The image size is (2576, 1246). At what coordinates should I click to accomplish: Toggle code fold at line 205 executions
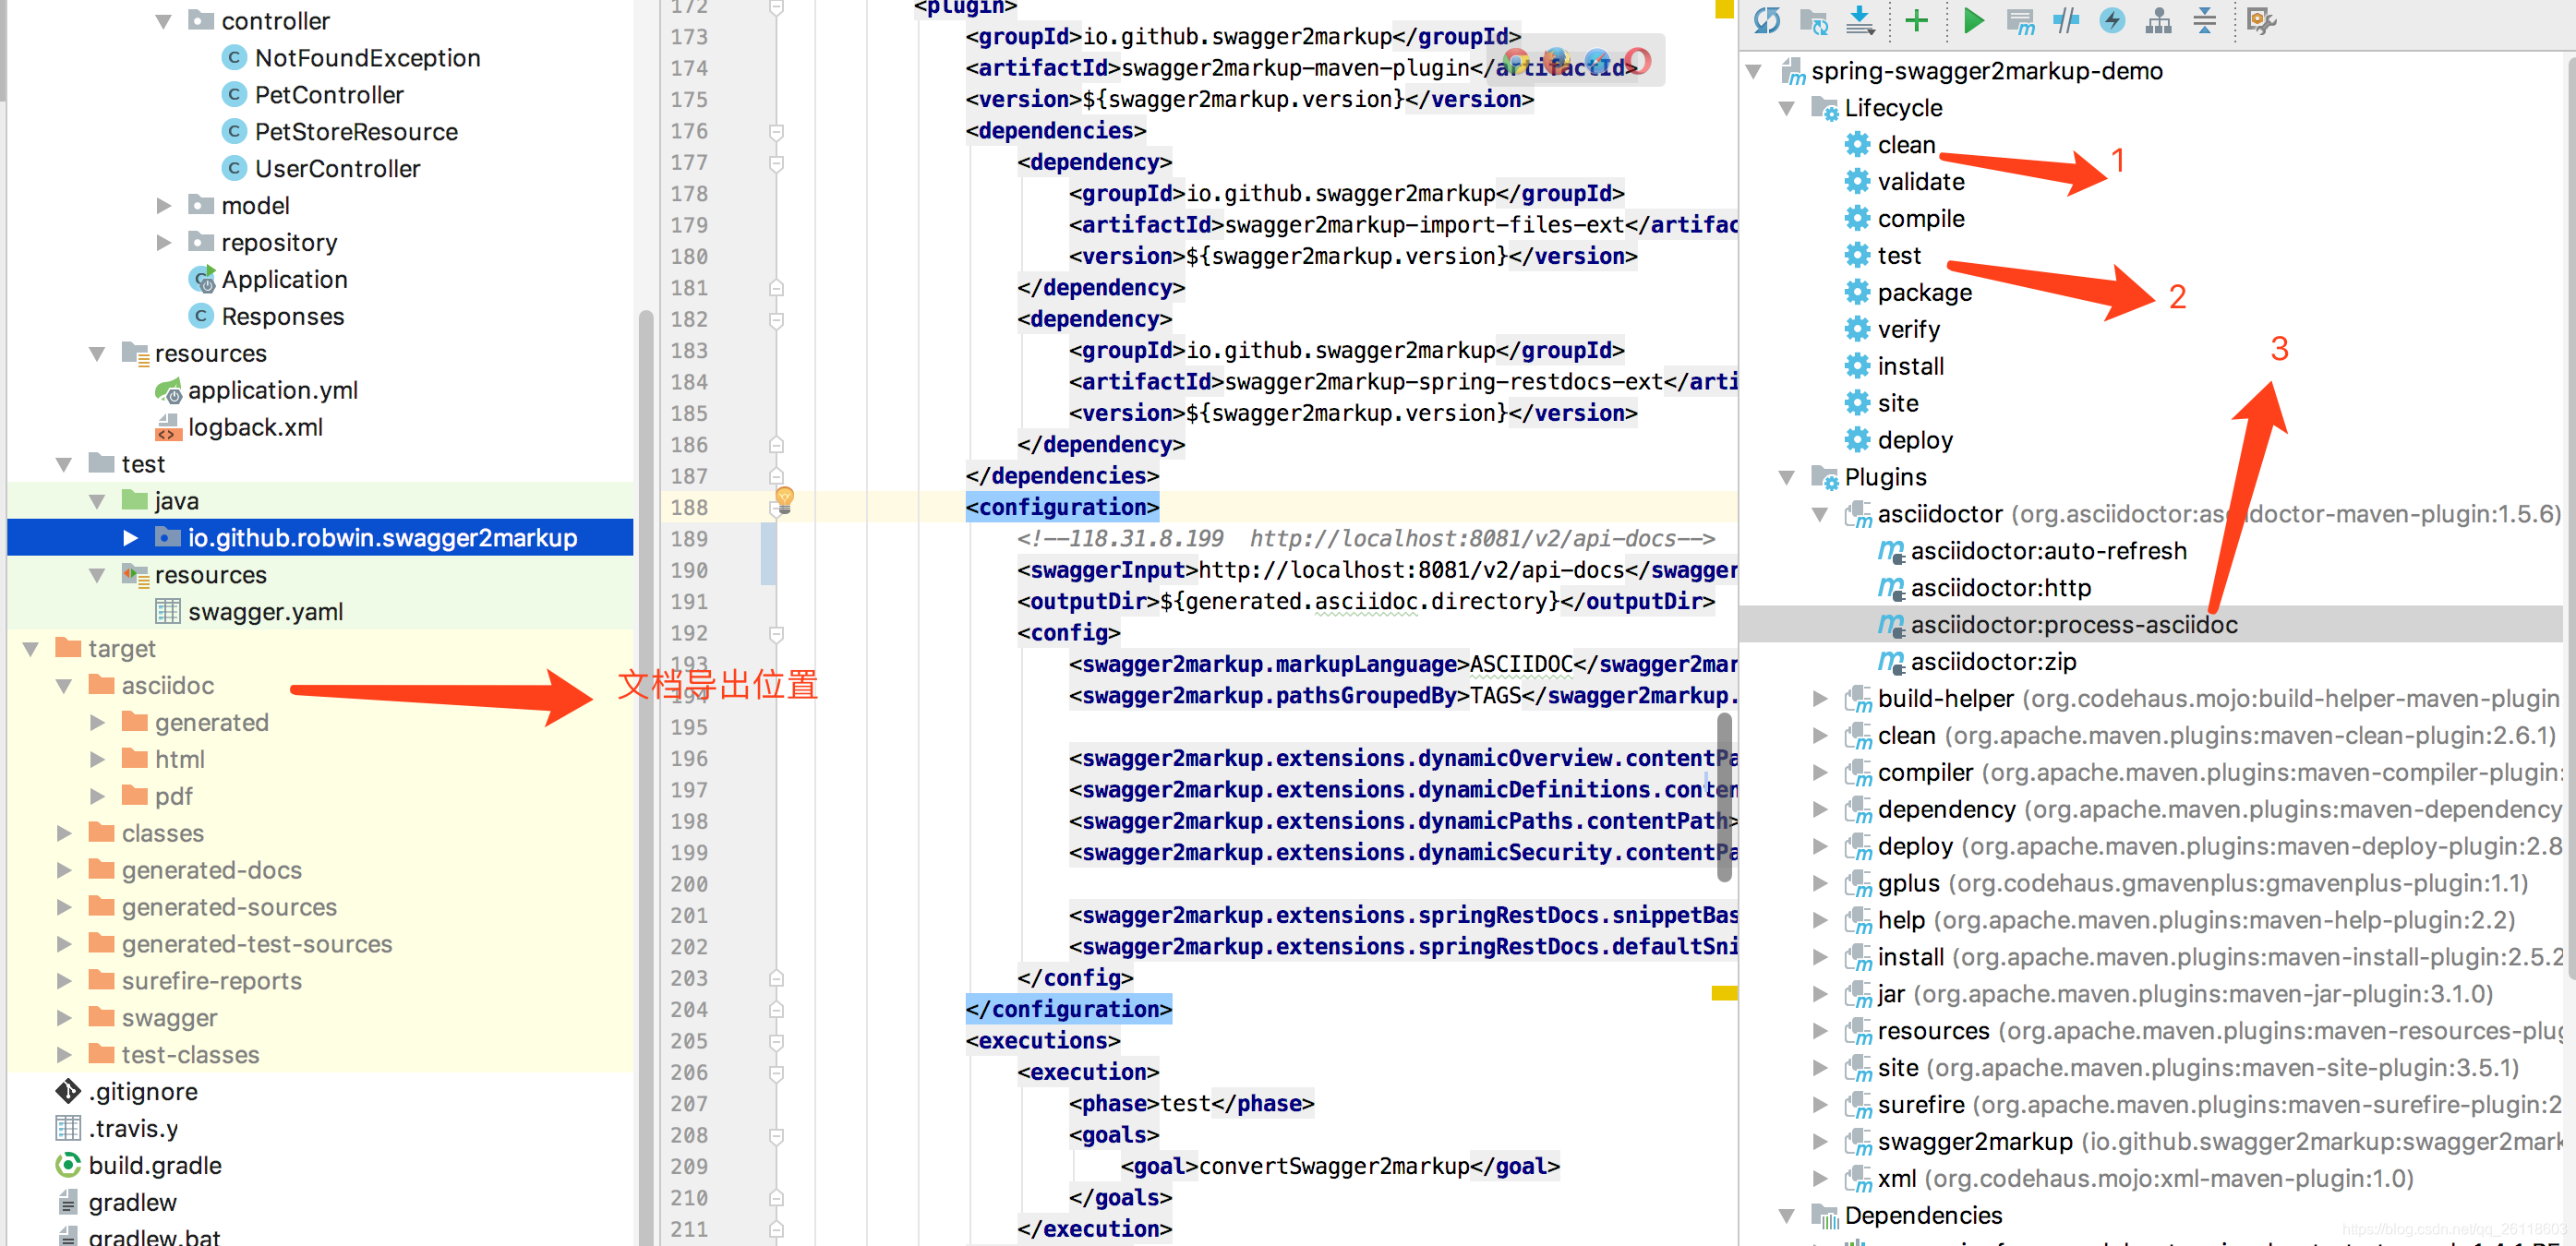coord(776,1041)
